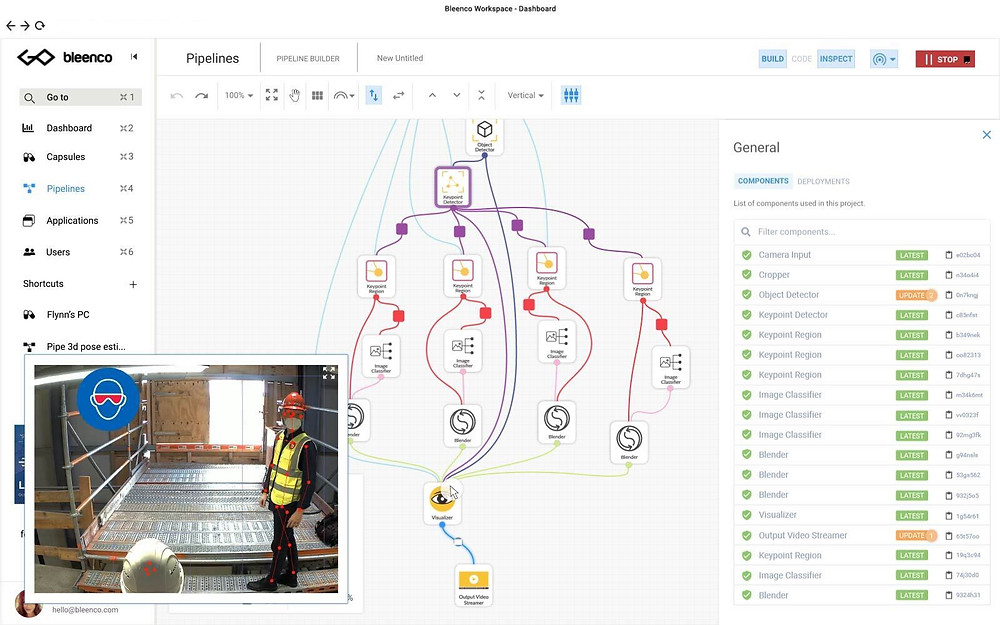The height and width of the screenshot is (625, 1000).
Task: Stop the running pipeline
Action: tap(945, 59)
